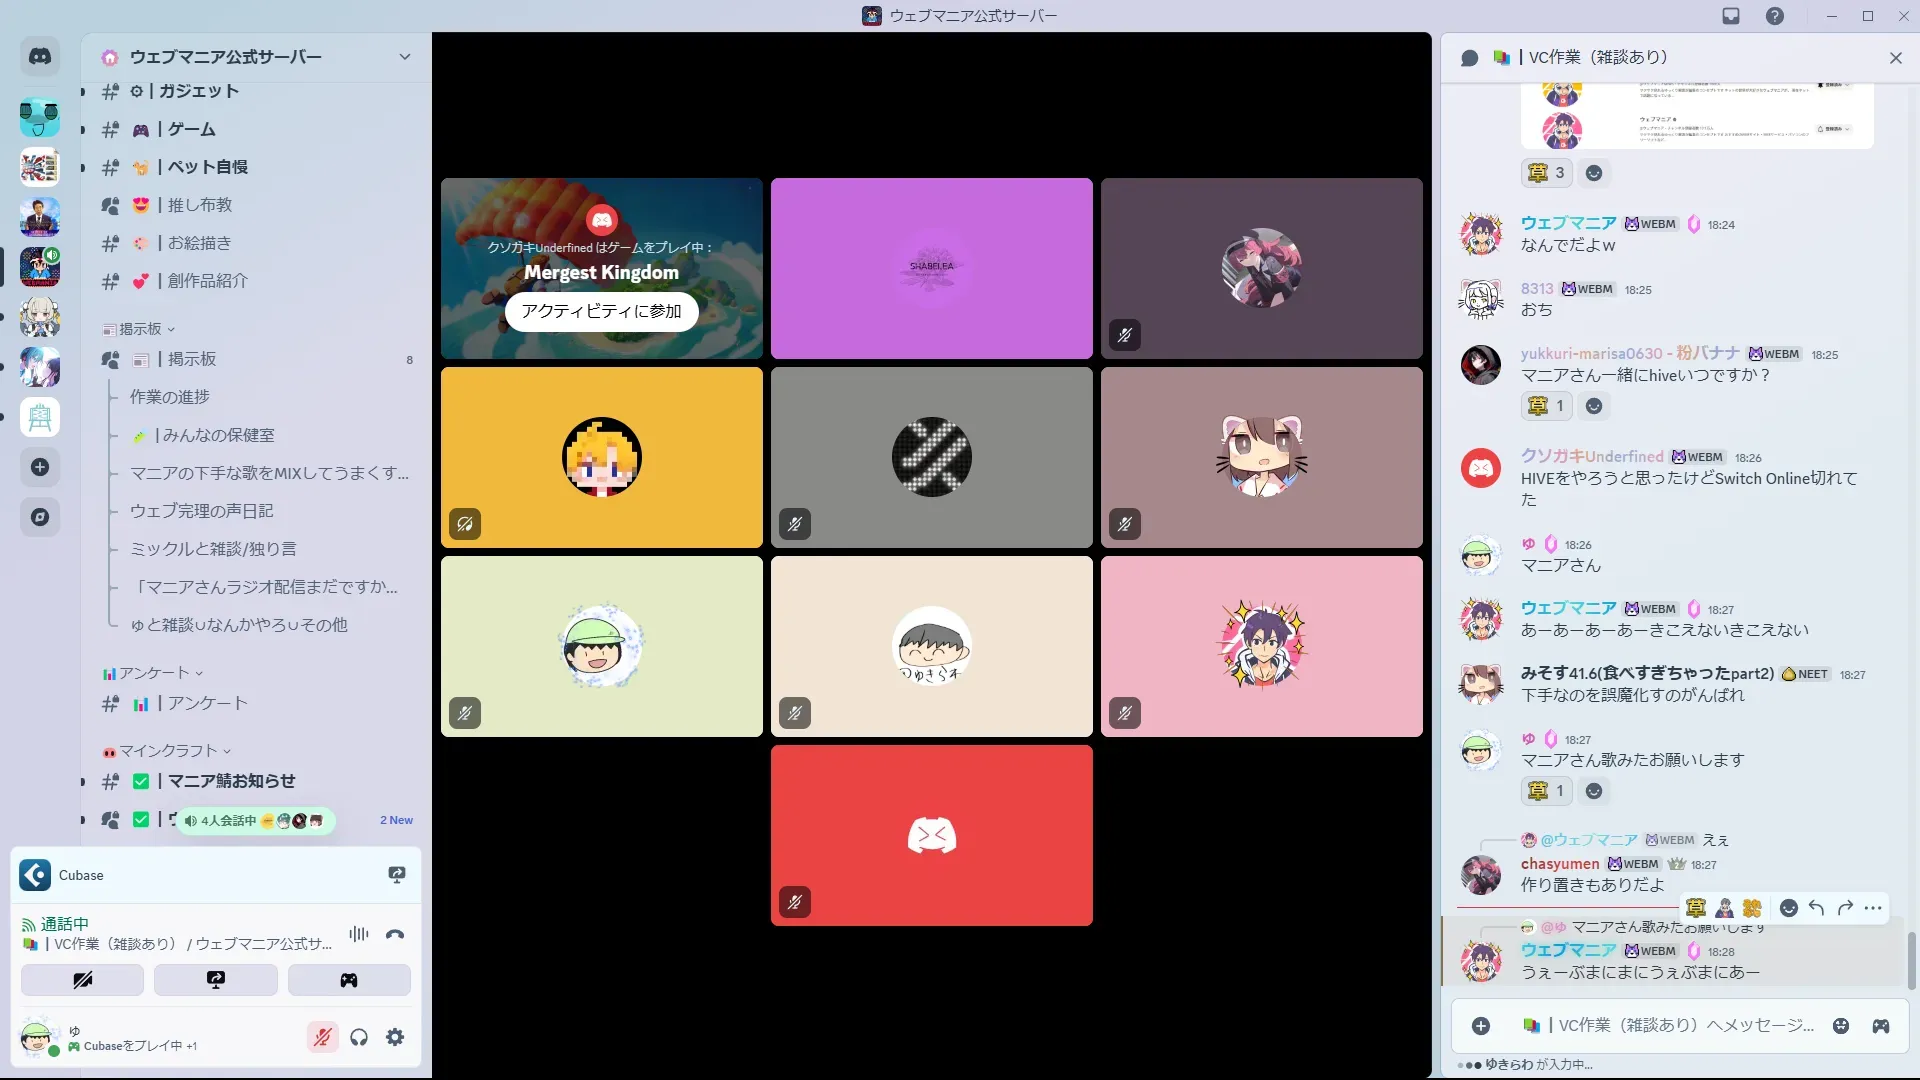
Task: Toggle headphone deafen
Action: 359,1037
